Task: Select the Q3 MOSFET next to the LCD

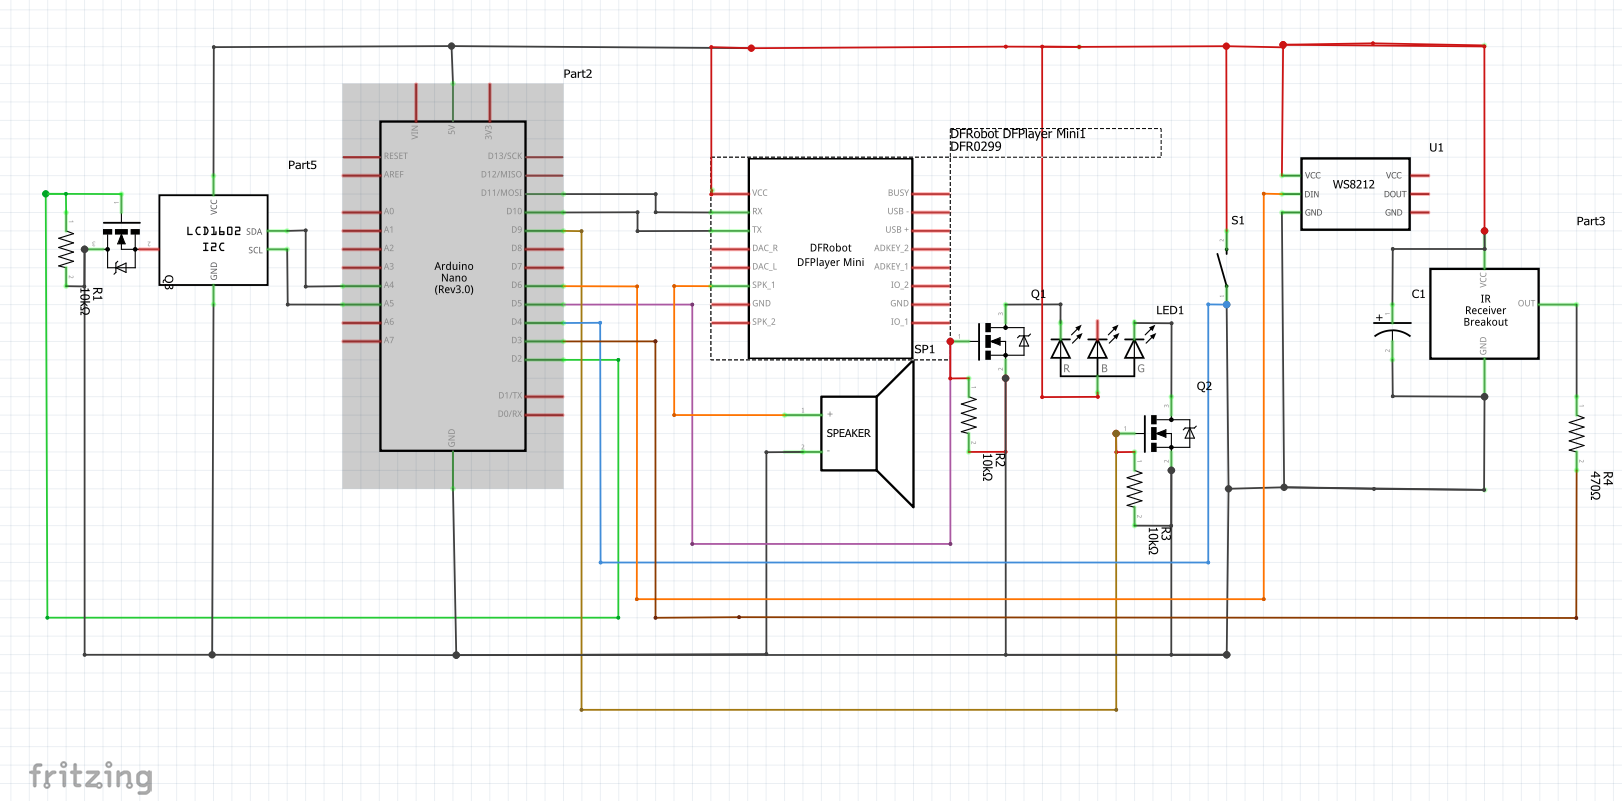Action: pyautogui.click(x=122, y=247)
